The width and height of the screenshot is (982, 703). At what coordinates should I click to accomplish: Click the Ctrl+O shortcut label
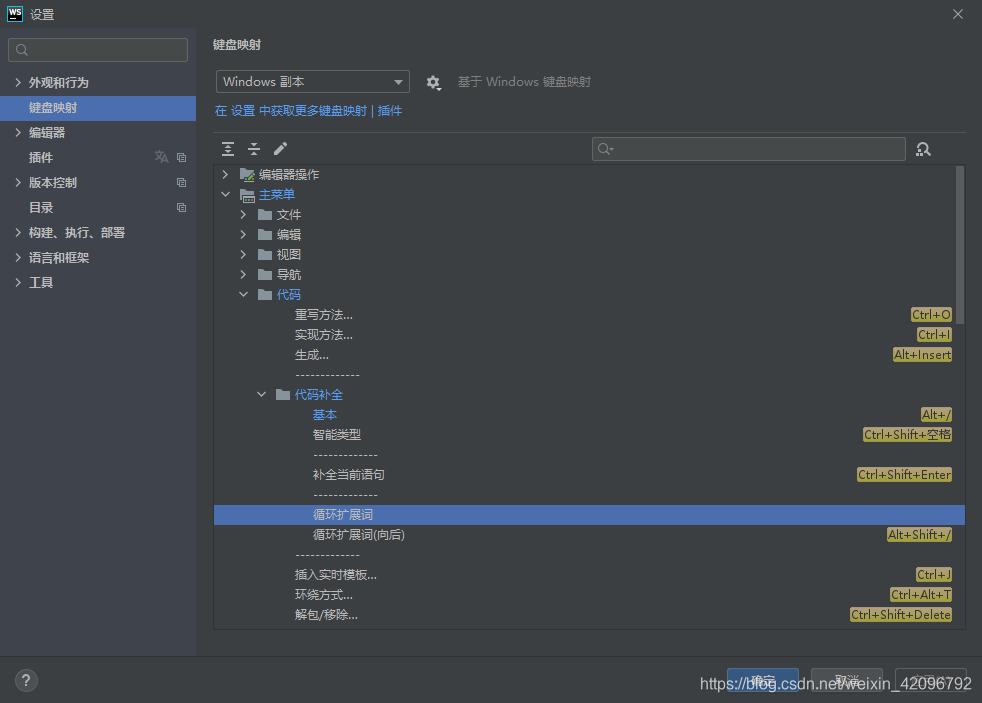coord(931,315)
